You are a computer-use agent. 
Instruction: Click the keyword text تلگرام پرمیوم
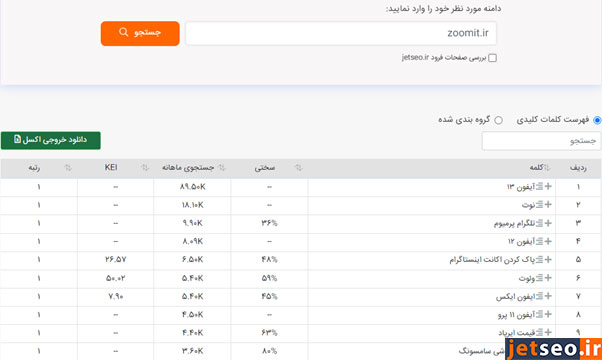(514, 223)
